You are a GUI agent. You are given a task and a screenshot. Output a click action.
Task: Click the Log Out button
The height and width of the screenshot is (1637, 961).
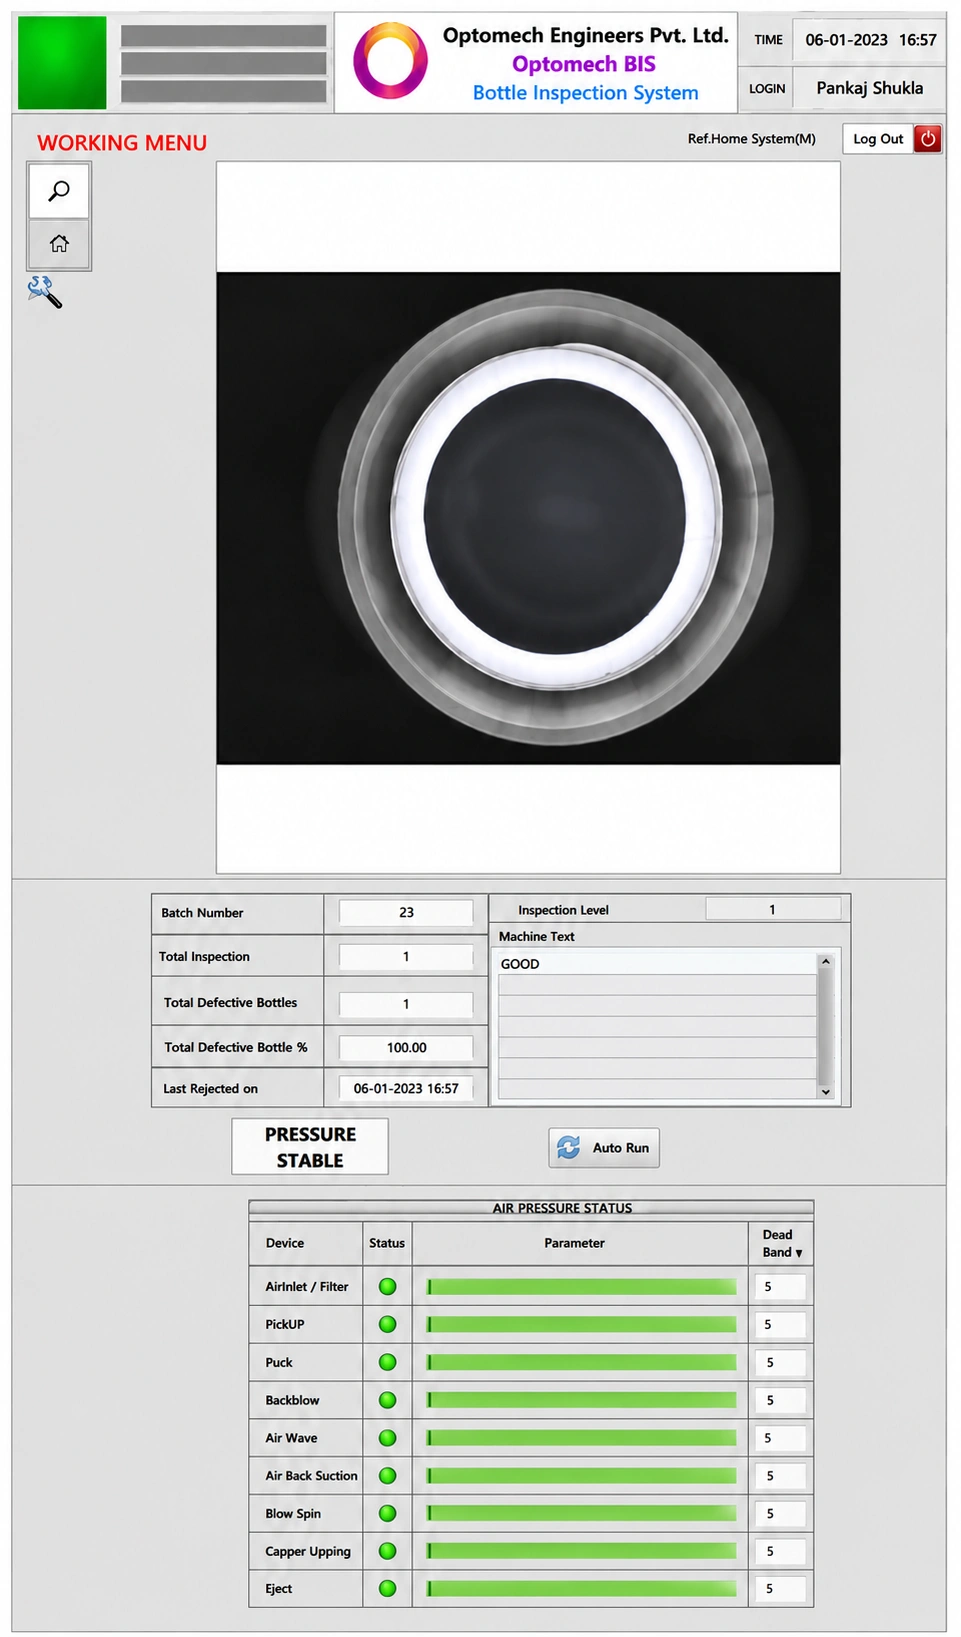point(878,139)
